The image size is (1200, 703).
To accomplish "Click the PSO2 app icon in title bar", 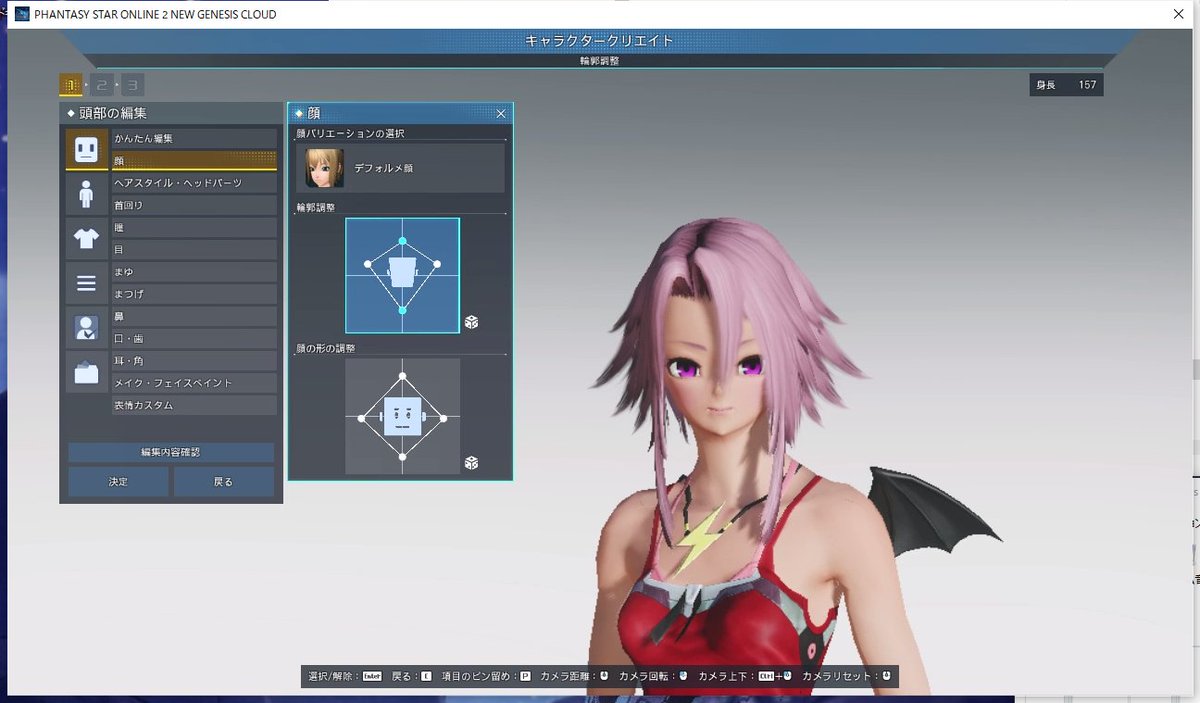I will point(21,14).
